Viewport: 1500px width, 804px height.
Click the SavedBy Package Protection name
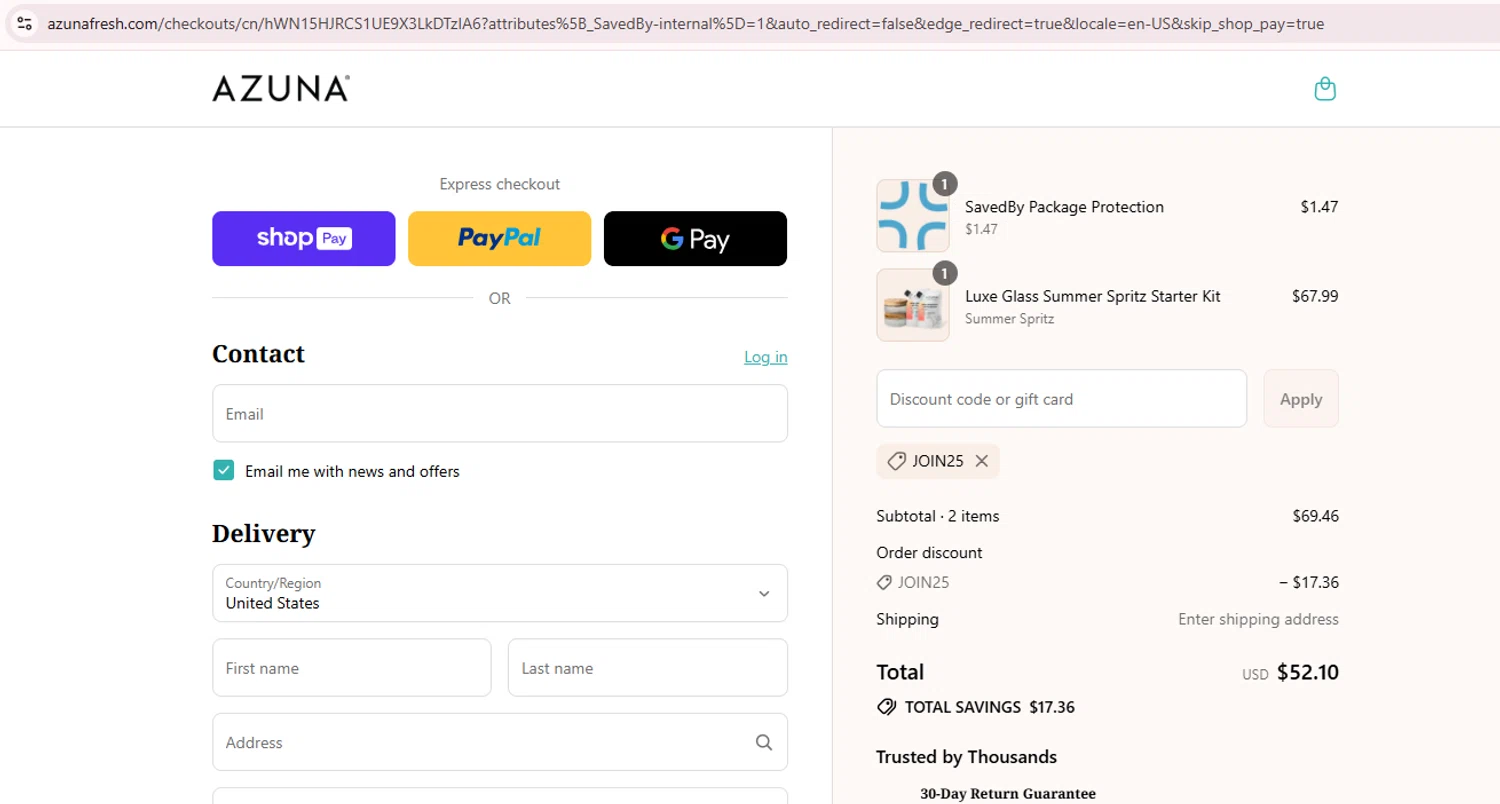(x=1064, y=207)
